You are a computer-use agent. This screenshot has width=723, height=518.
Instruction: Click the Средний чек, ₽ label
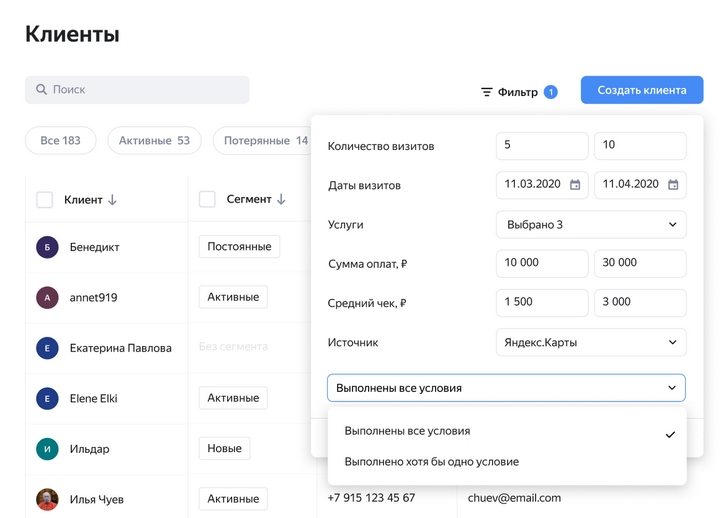(367, 304)
